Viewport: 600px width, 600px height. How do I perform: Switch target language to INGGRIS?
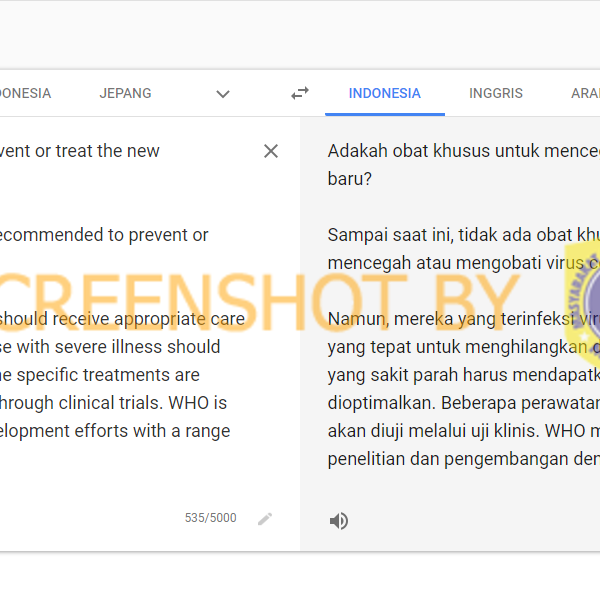pos(496,93)
